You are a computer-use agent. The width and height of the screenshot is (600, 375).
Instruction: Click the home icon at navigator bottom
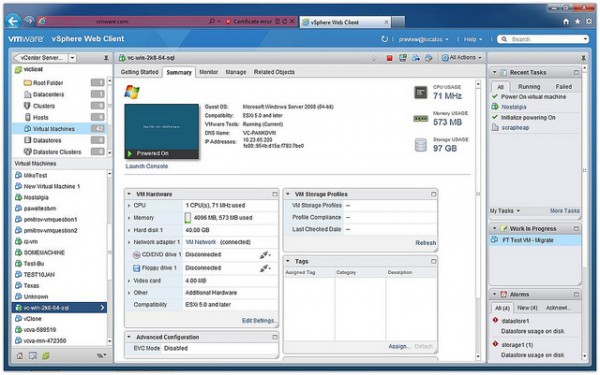point(20,356)
